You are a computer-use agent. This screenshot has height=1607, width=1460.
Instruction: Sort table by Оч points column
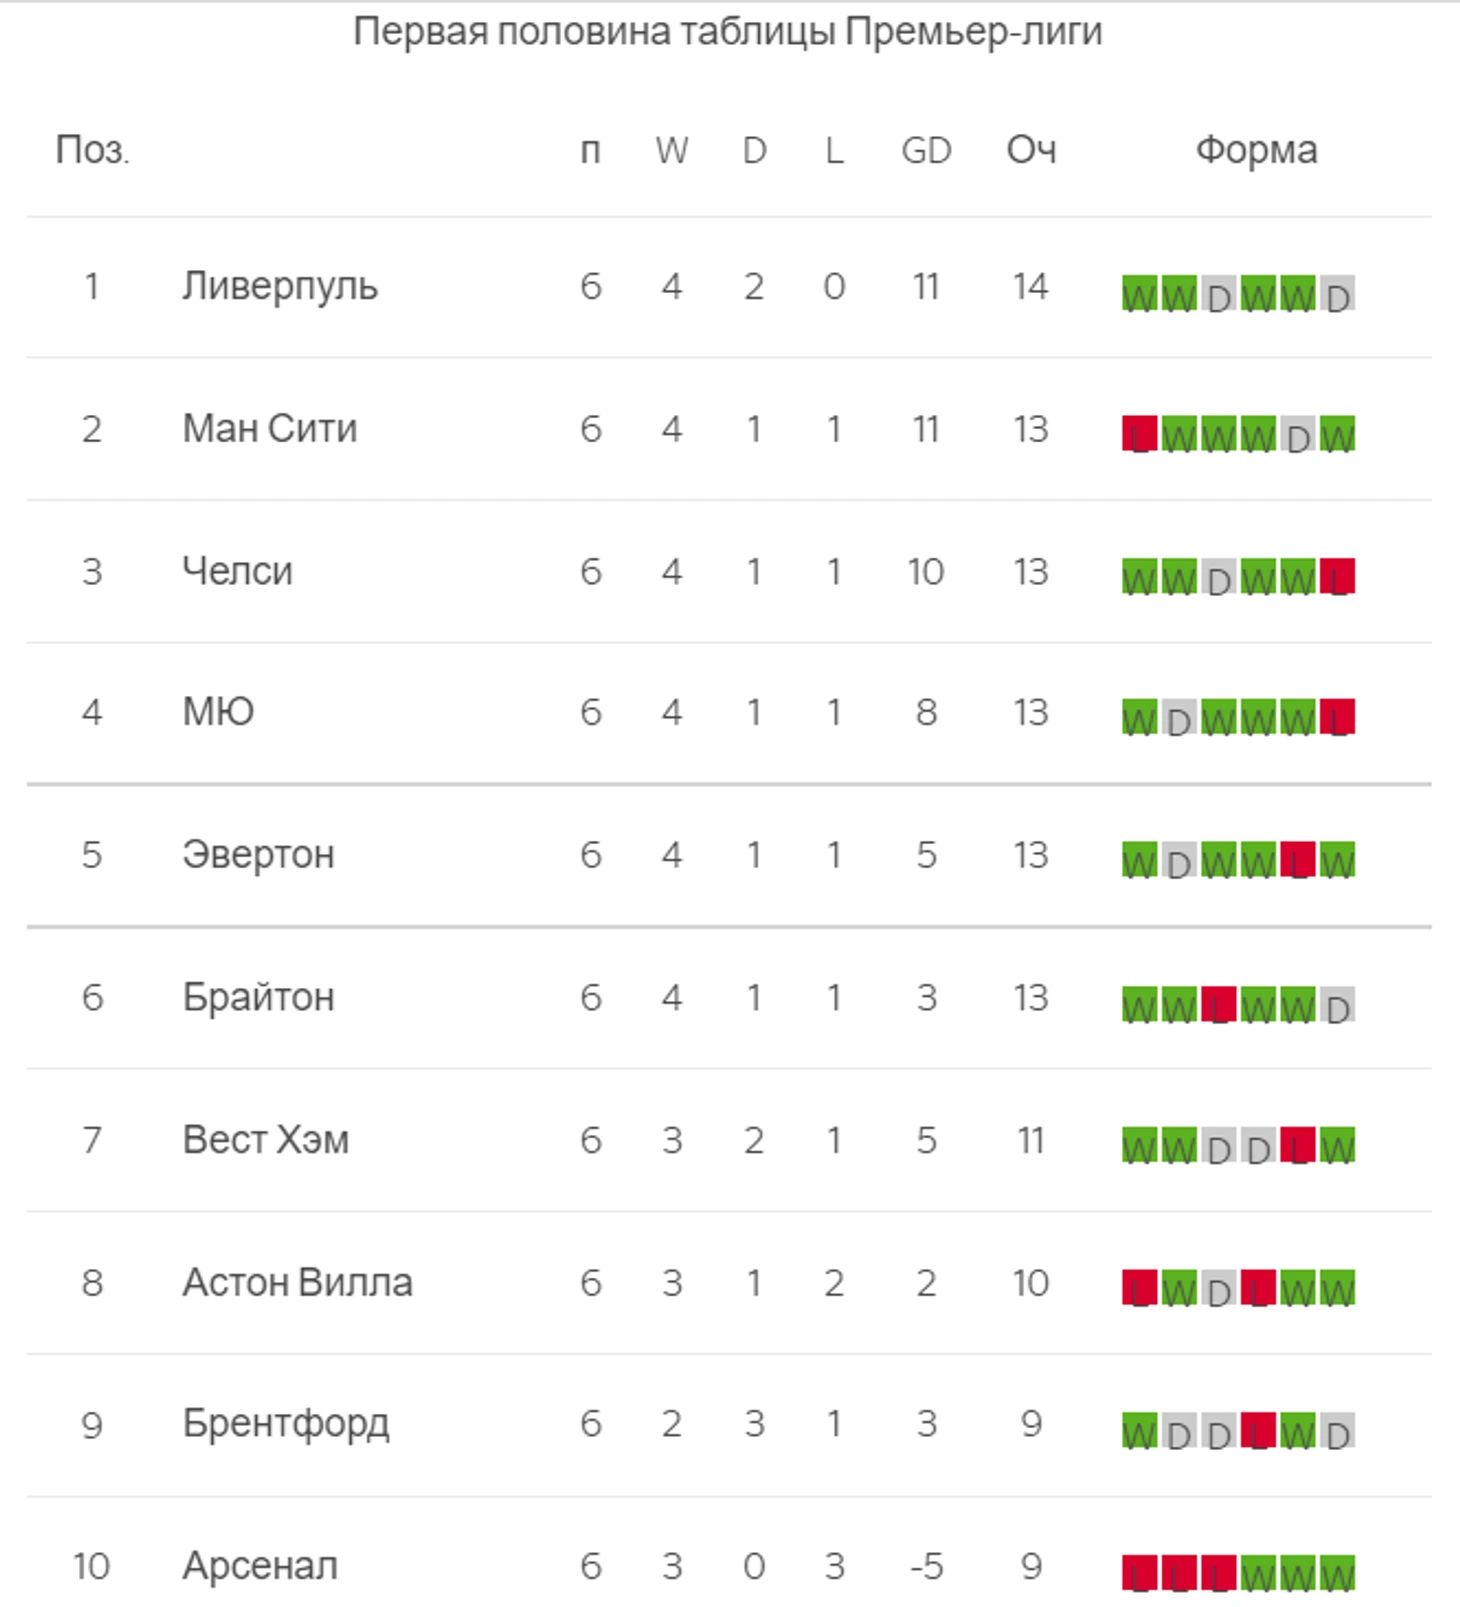1031,150
